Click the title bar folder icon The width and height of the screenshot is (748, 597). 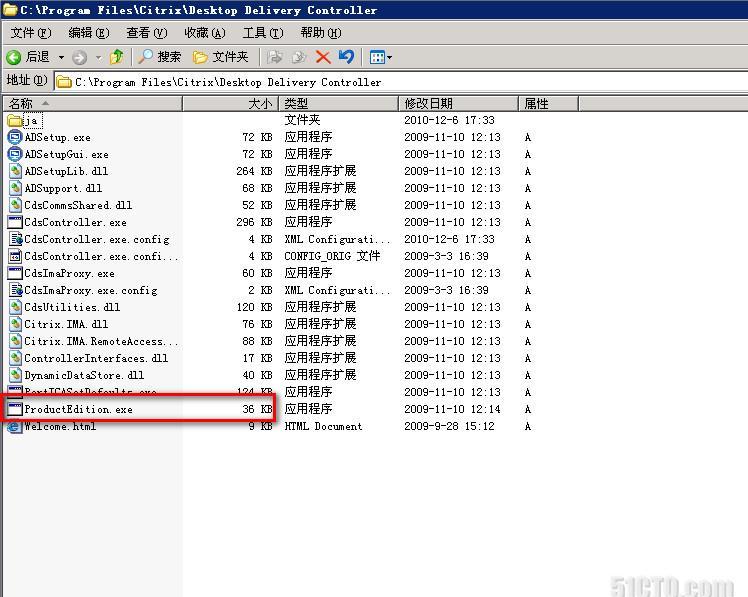pyautogui.click(x=10, y=10)
